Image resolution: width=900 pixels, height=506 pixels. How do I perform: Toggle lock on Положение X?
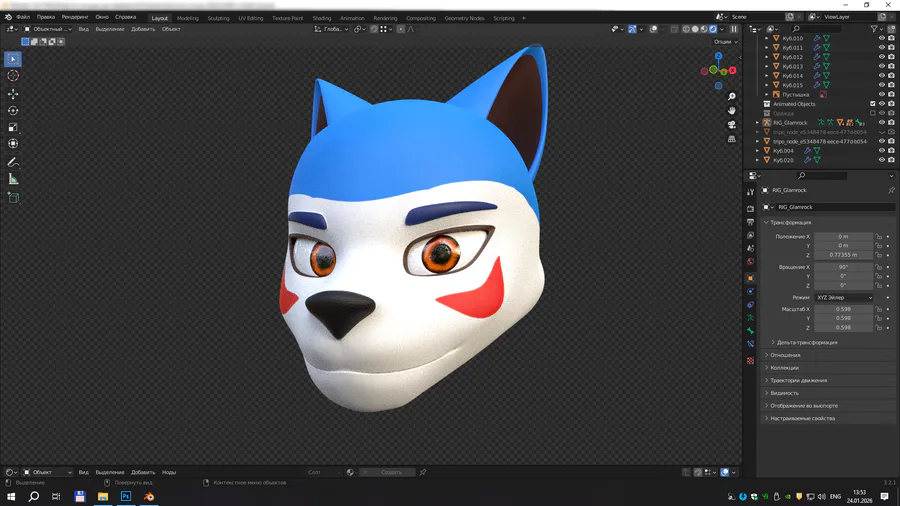click(x=878, y=236)
